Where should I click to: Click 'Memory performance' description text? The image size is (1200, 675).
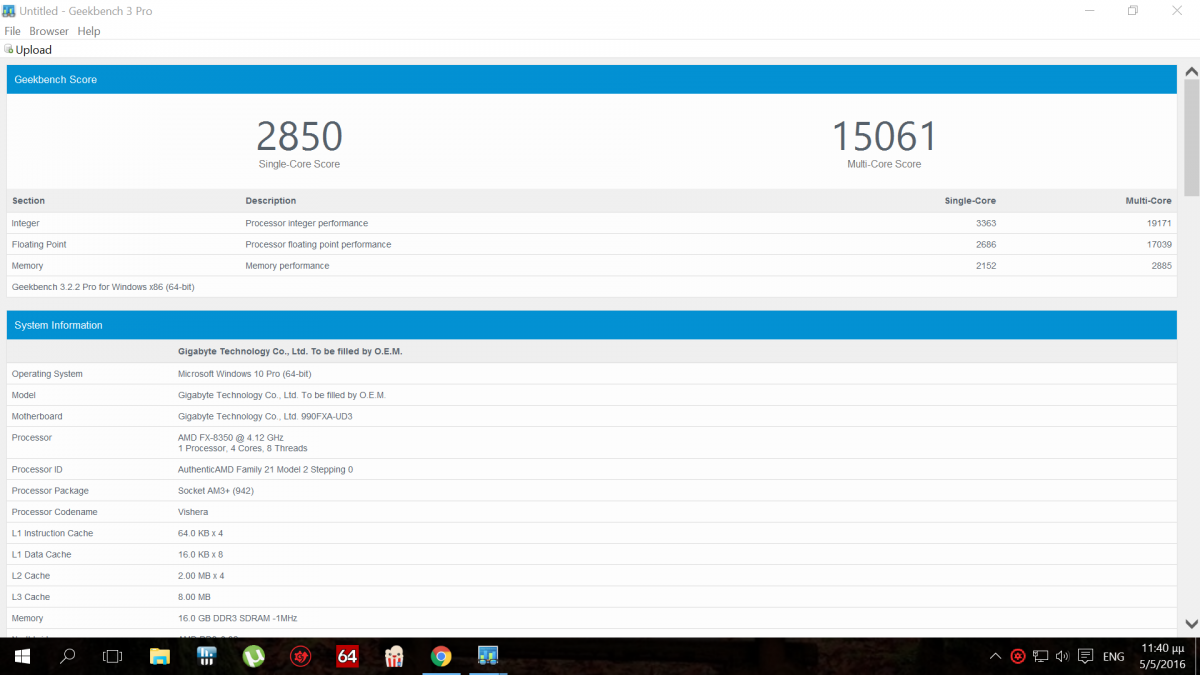click(x=287, y=265)
